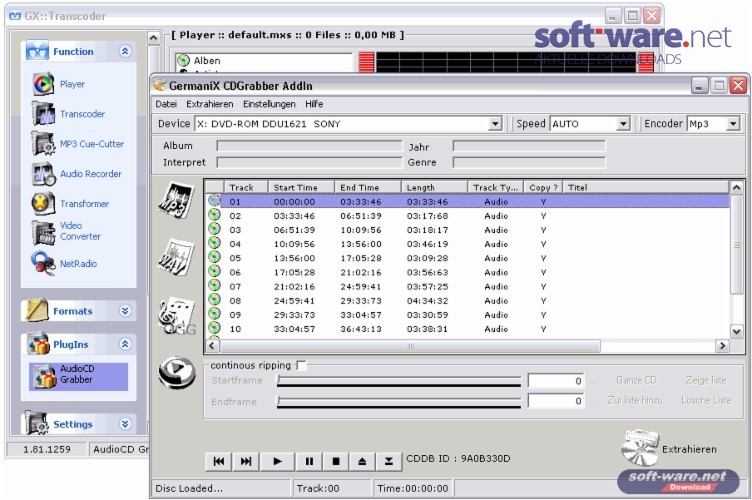This screenshot has height=500, width=752.
Task: Click the Extrahieren text label
Action: [689, 449]
